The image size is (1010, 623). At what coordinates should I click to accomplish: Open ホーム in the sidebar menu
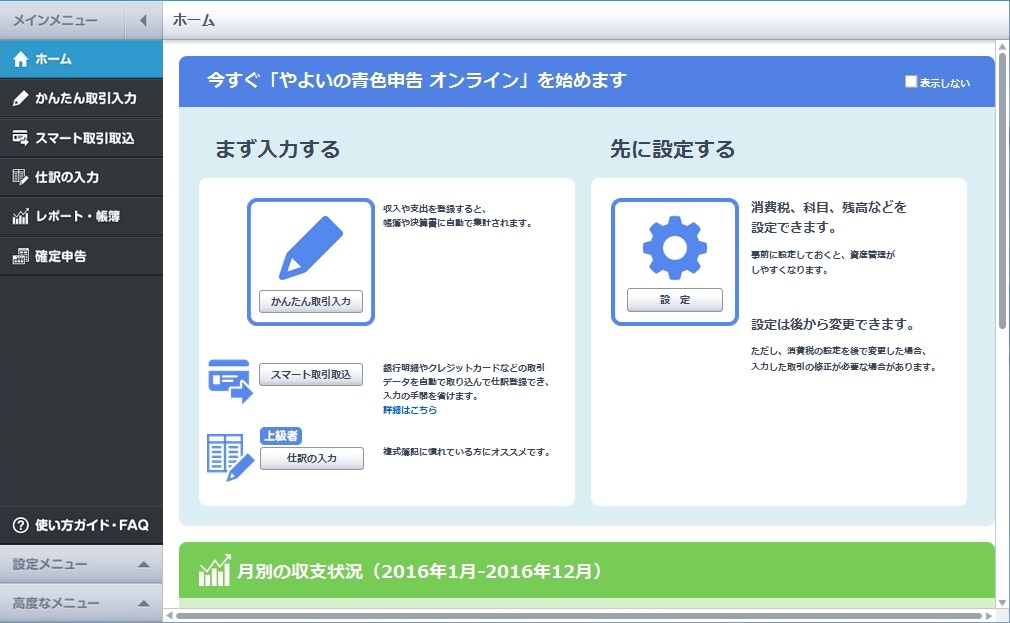tap(81, 59)
